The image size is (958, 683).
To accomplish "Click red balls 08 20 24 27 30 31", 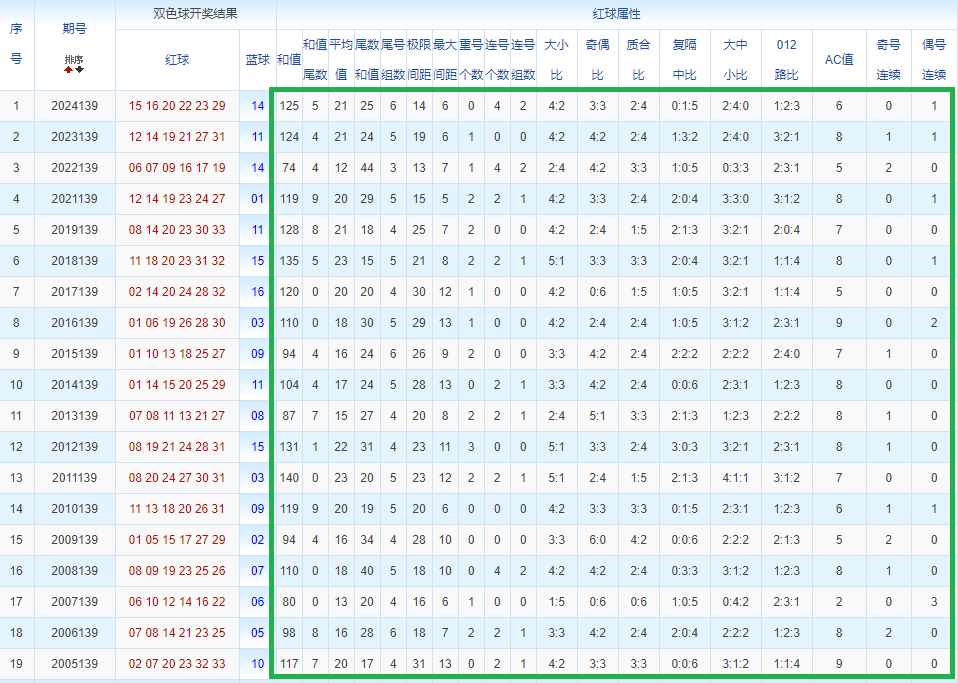I will coord(177,478).
